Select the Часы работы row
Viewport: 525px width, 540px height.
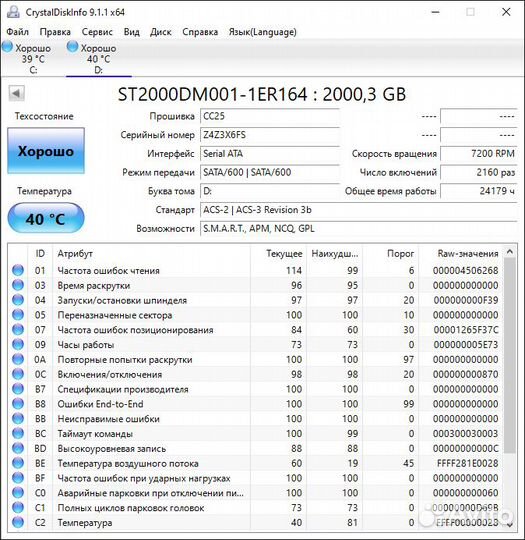pyautogui.click(x=255, y=344)
